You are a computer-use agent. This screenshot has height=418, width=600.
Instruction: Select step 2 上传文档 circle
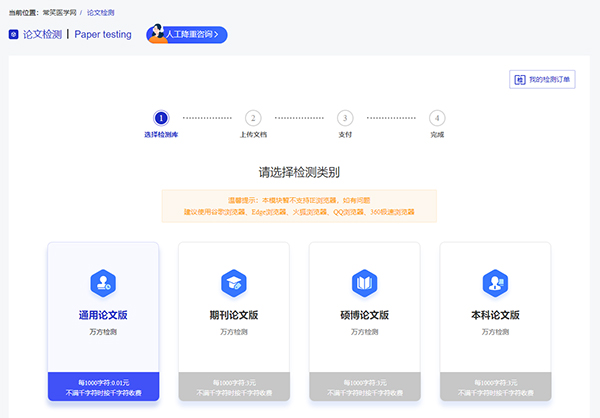coord(253,117)
